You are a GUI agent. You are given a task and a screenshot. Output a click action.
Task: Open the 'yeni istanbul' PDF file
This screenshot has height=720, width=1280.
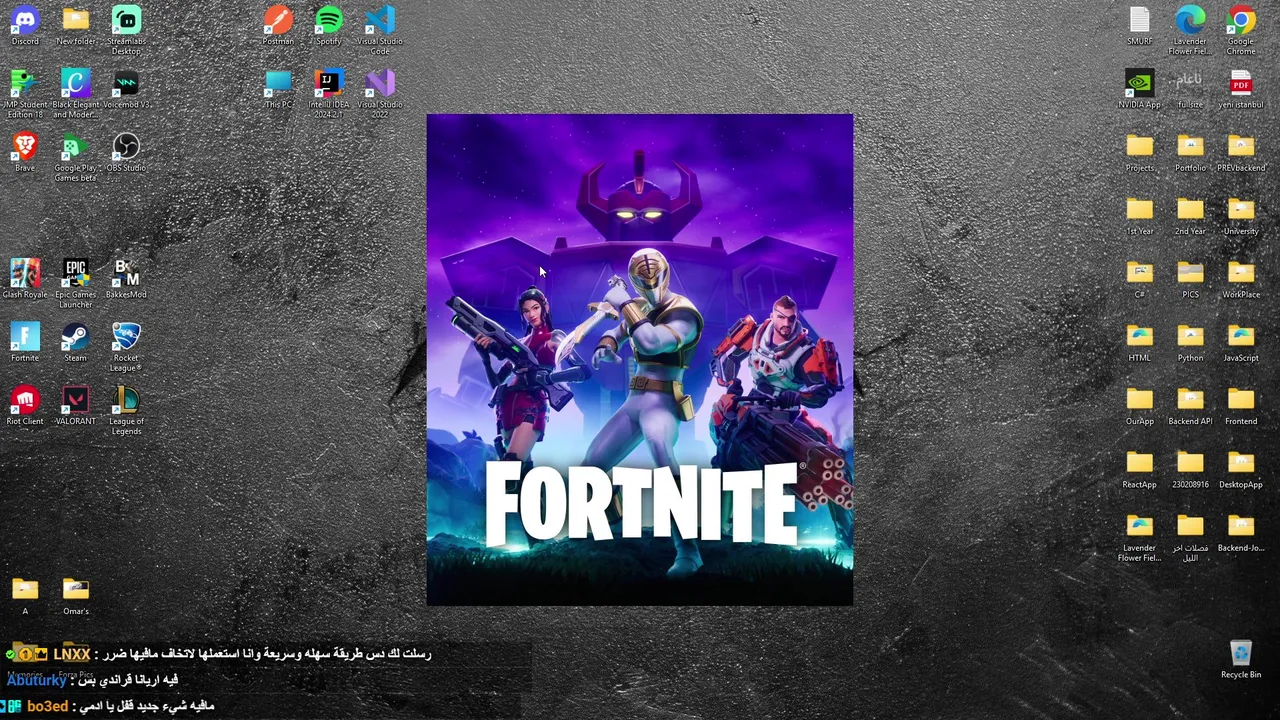1241,90
